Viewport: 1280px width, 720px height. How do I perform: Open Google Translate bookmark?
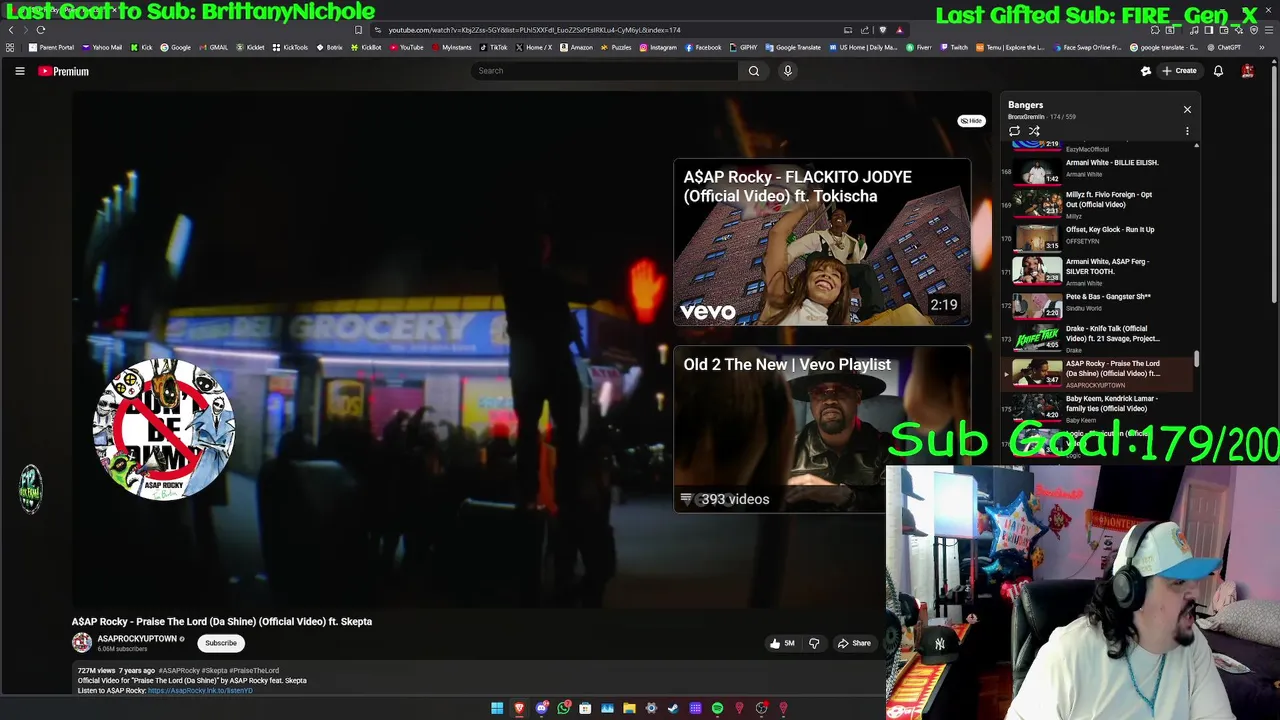[x=793, y=47]
